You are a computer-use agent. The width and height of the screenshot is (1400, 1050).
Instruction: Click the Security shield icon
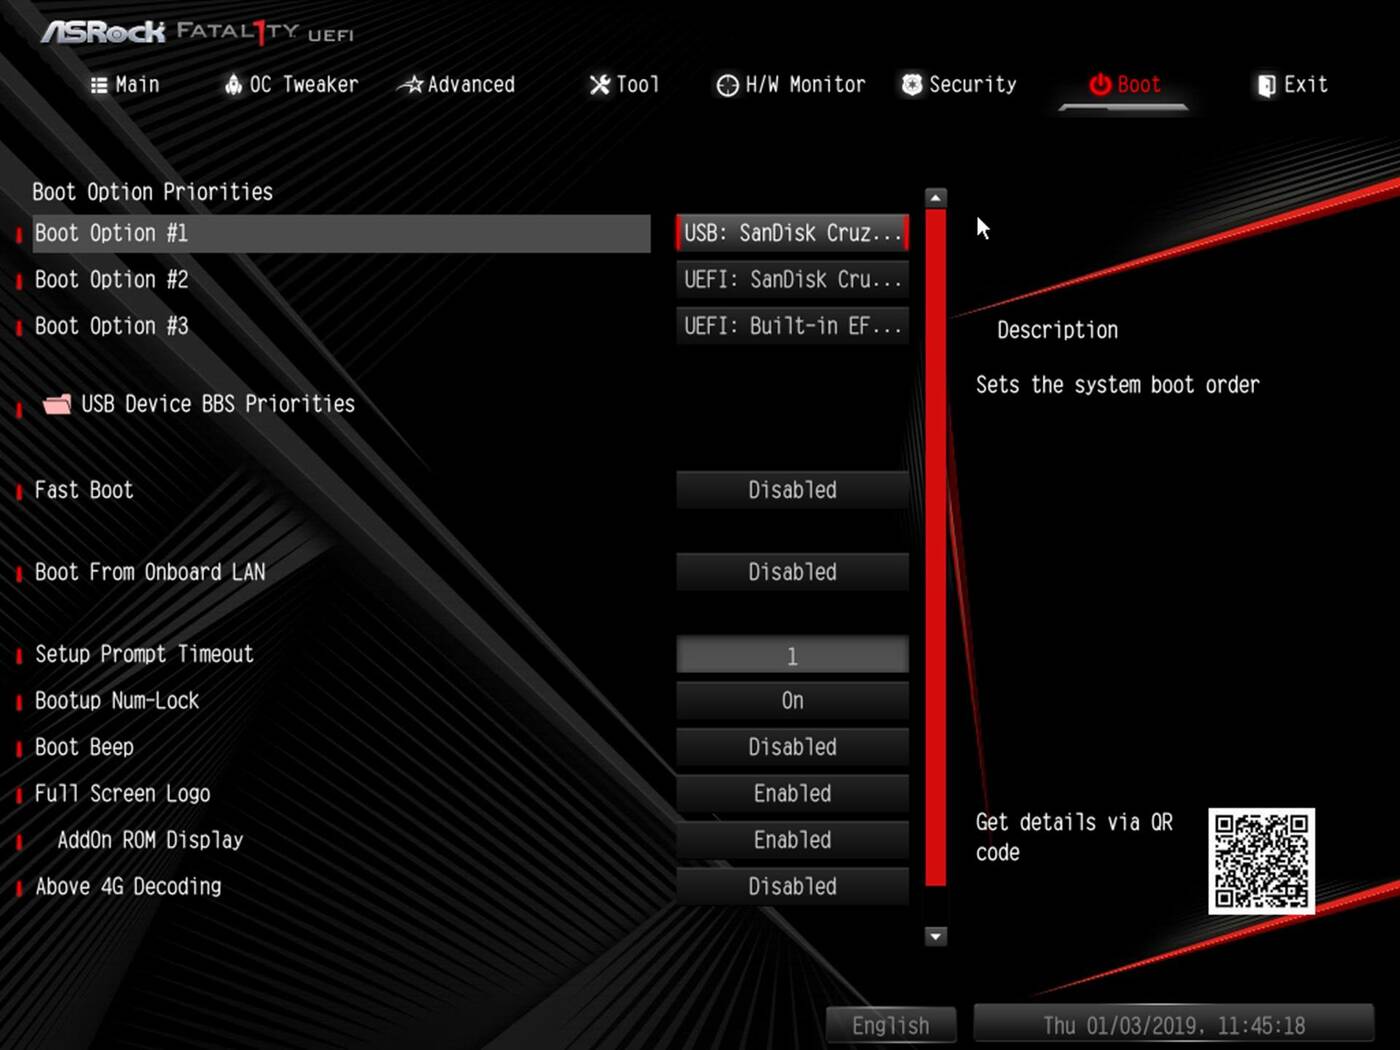tap(911, 85)
